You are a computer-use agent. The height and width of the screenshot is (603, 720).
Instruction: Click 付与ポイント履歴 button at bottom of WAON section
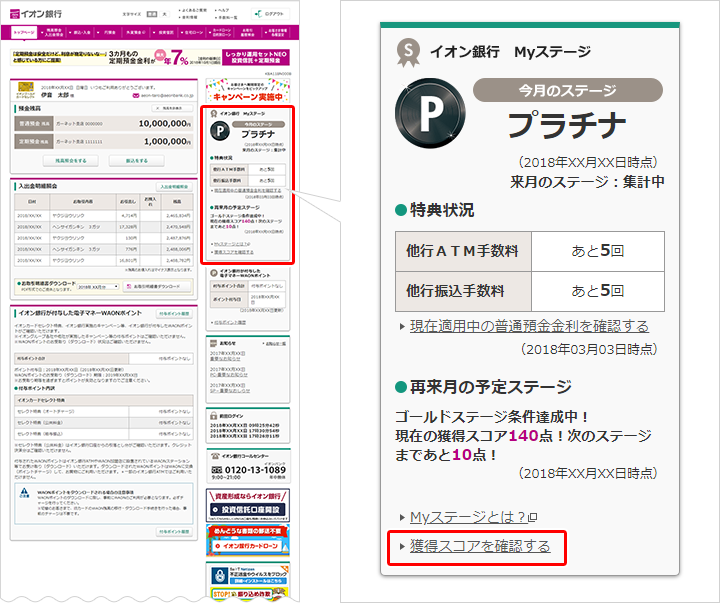coord(174,531)
